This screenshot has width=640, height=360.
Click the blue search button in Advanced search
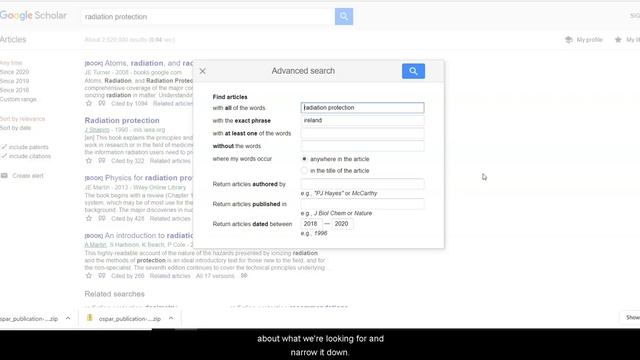pyautogui.click(x=413, y=71)
